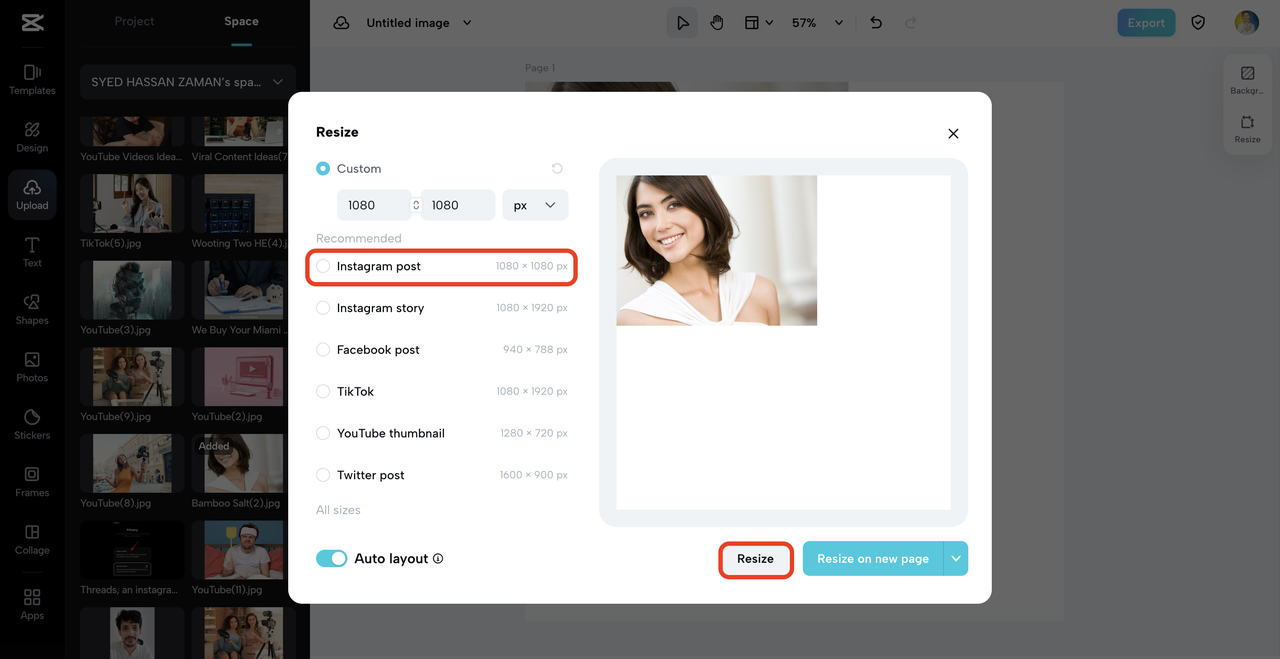Reset custom size with refresh icon
Viewport: 1280px width, 659px height.
557,168
